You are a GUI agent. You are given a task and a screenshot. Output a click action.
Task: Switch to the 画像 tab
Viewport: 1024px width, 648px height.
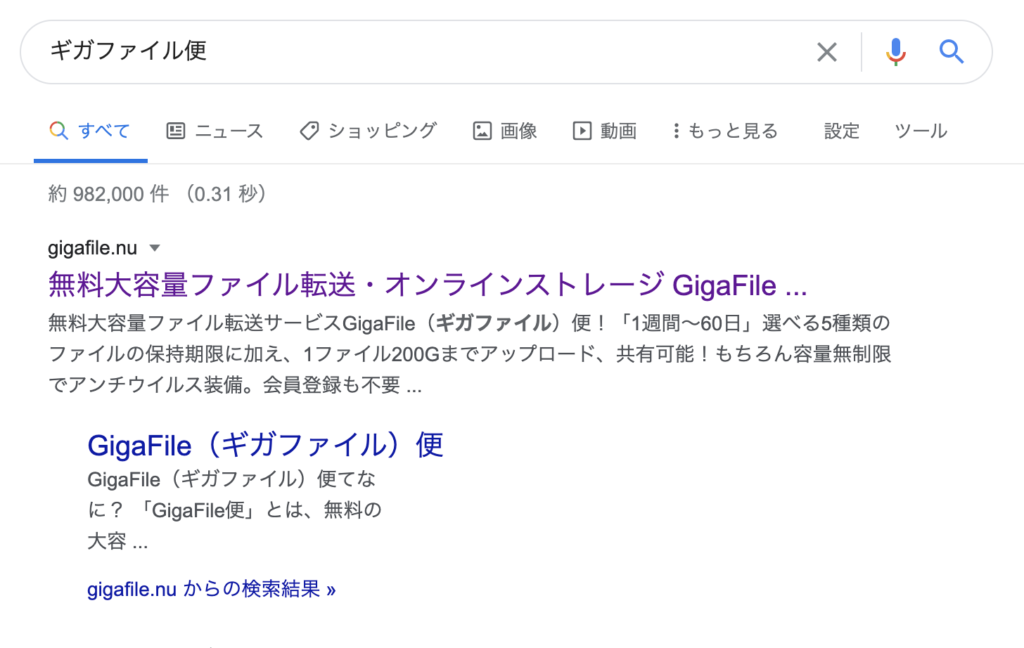(x=504, y=131)
